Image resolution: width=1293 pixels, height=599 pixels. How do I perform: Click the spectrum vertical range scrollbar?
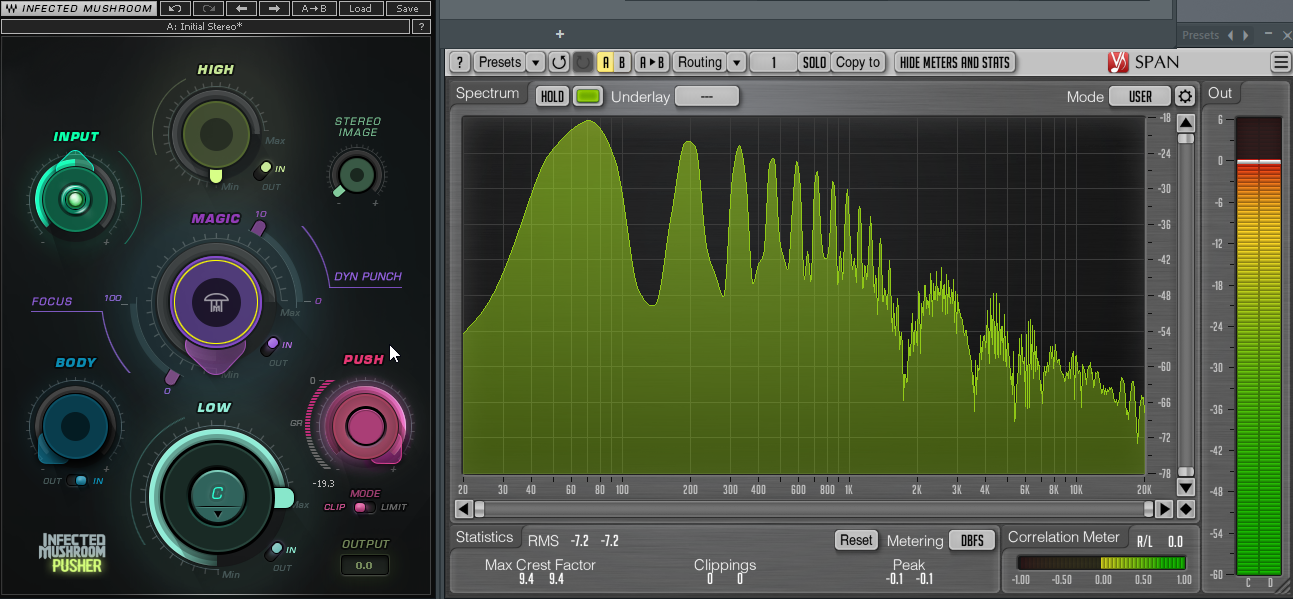pyautogui.click(x=1185, y=305)
